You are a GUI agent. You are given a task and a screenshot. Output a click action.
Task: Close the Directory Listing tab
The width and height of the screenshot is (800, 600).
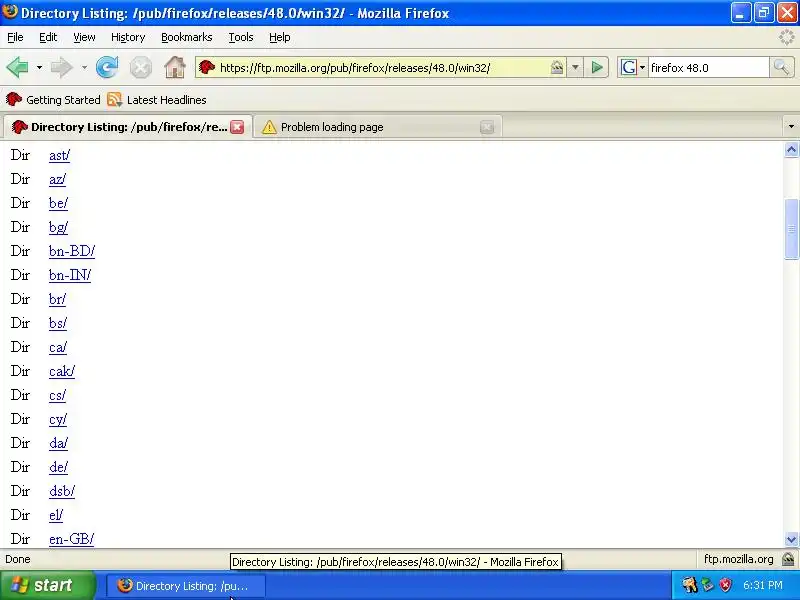237,127
